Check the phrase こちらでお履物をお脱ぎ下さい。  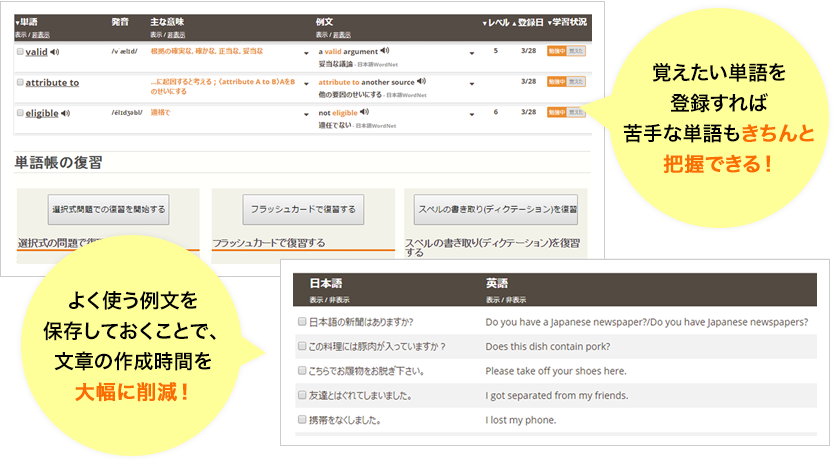coord(302,370)
